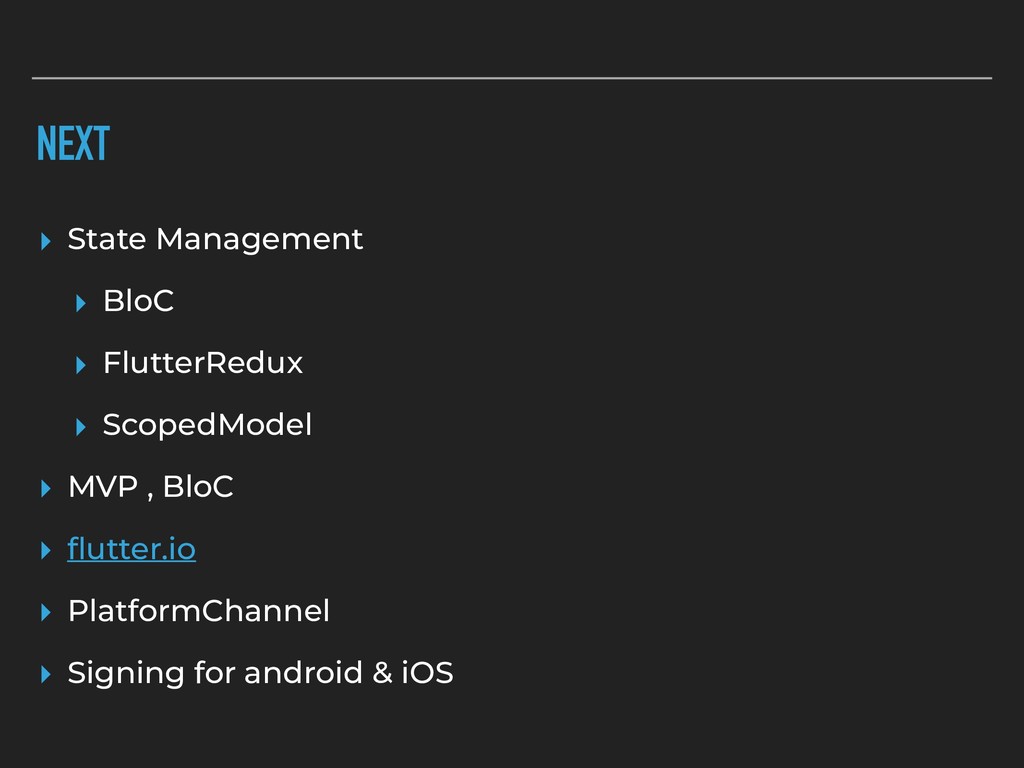Click the horizontal divider line above the title

[x=512, y=78]
